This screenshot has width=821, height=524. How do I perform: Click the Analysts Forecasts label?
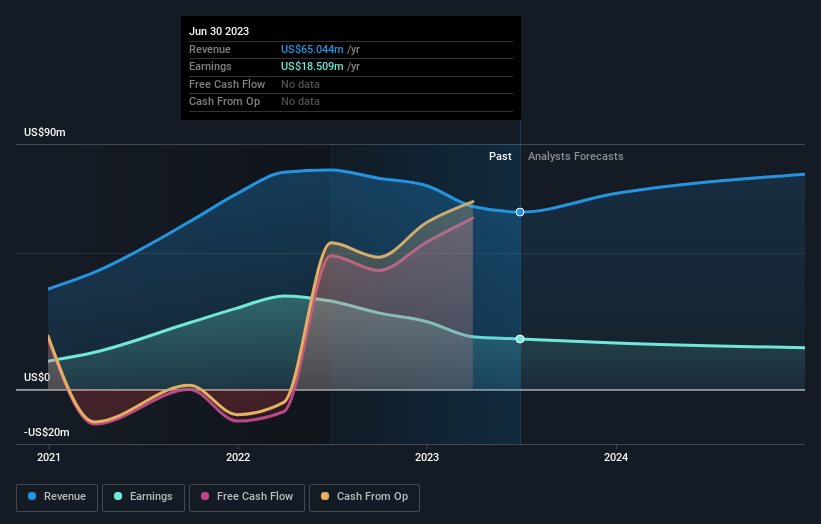click(575, 157)
